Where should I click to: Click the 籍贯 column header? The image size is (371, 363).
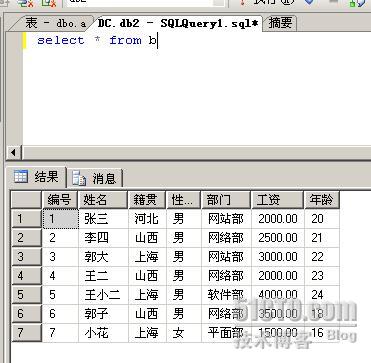pyautogui.click(x=147, y=200)
